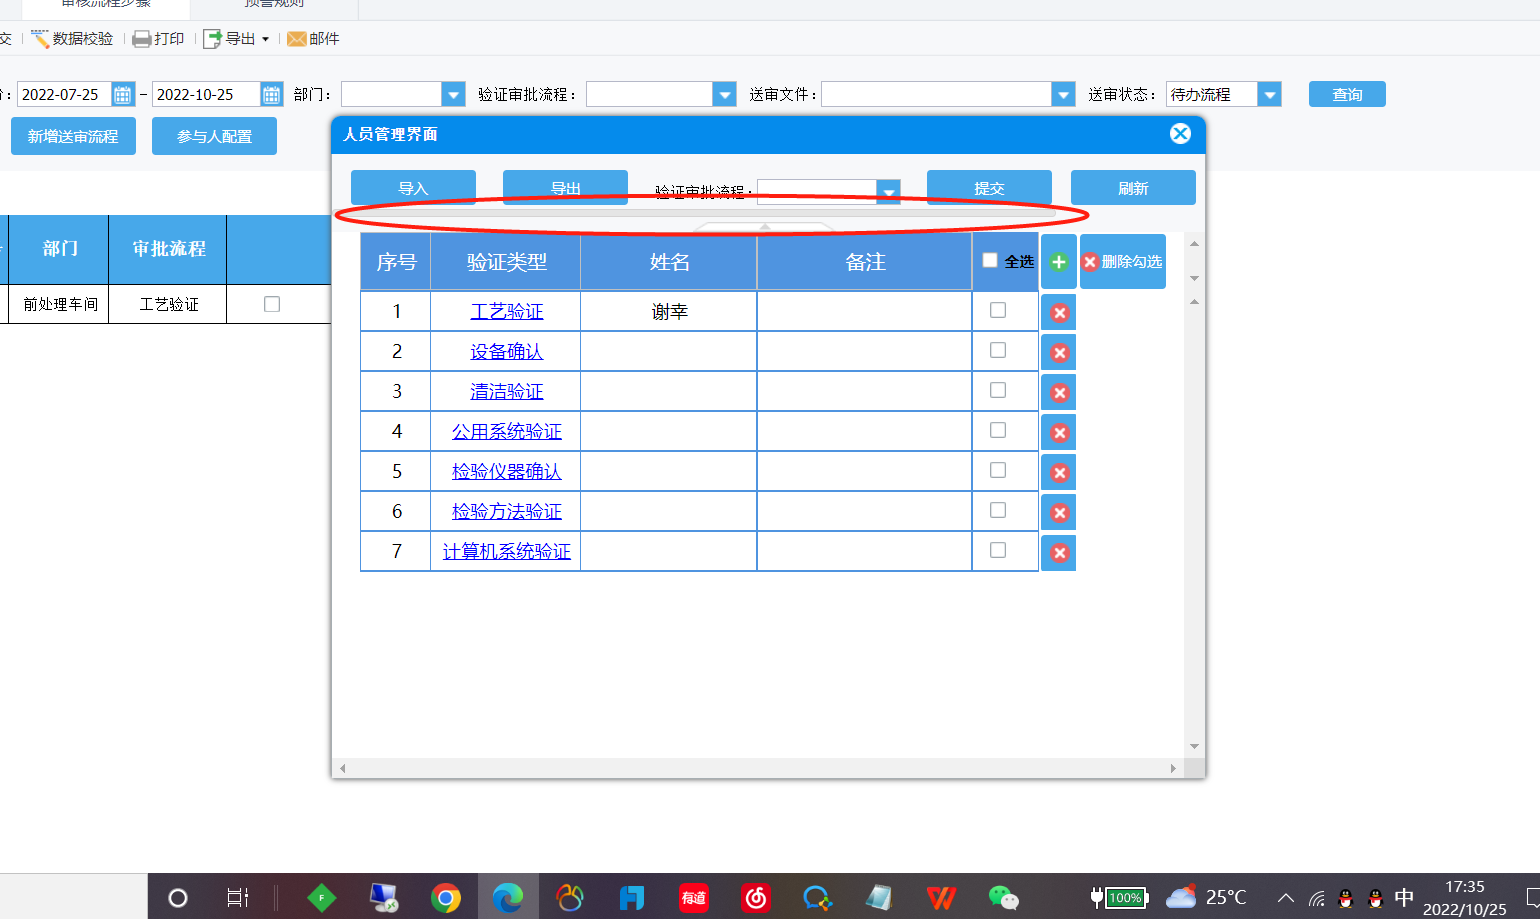The height and width of the screenshot is (919, 1540).
Task: Open the 检验方法验证 link
Action: 507,511
